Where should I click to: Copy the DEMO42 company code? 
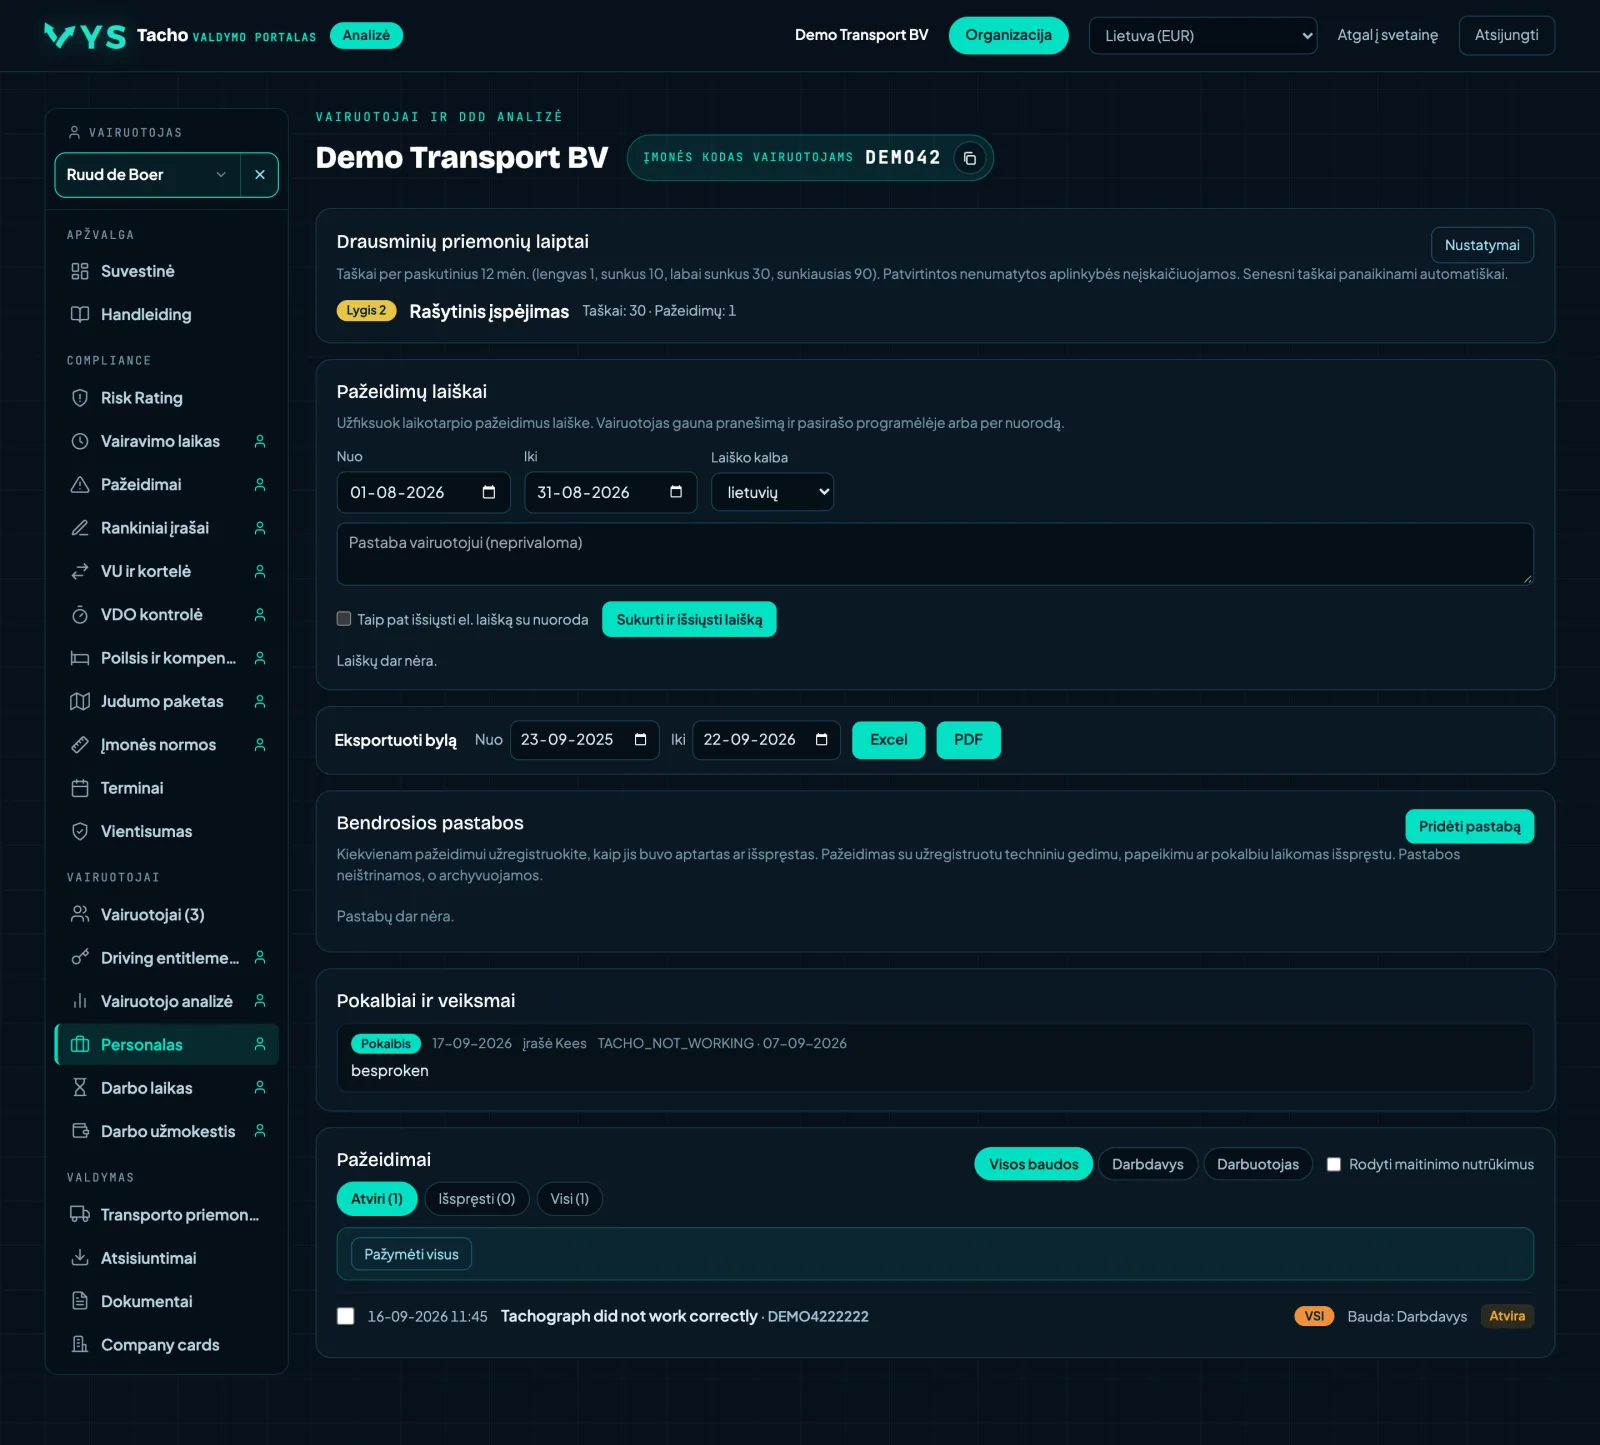coord(969,158)
